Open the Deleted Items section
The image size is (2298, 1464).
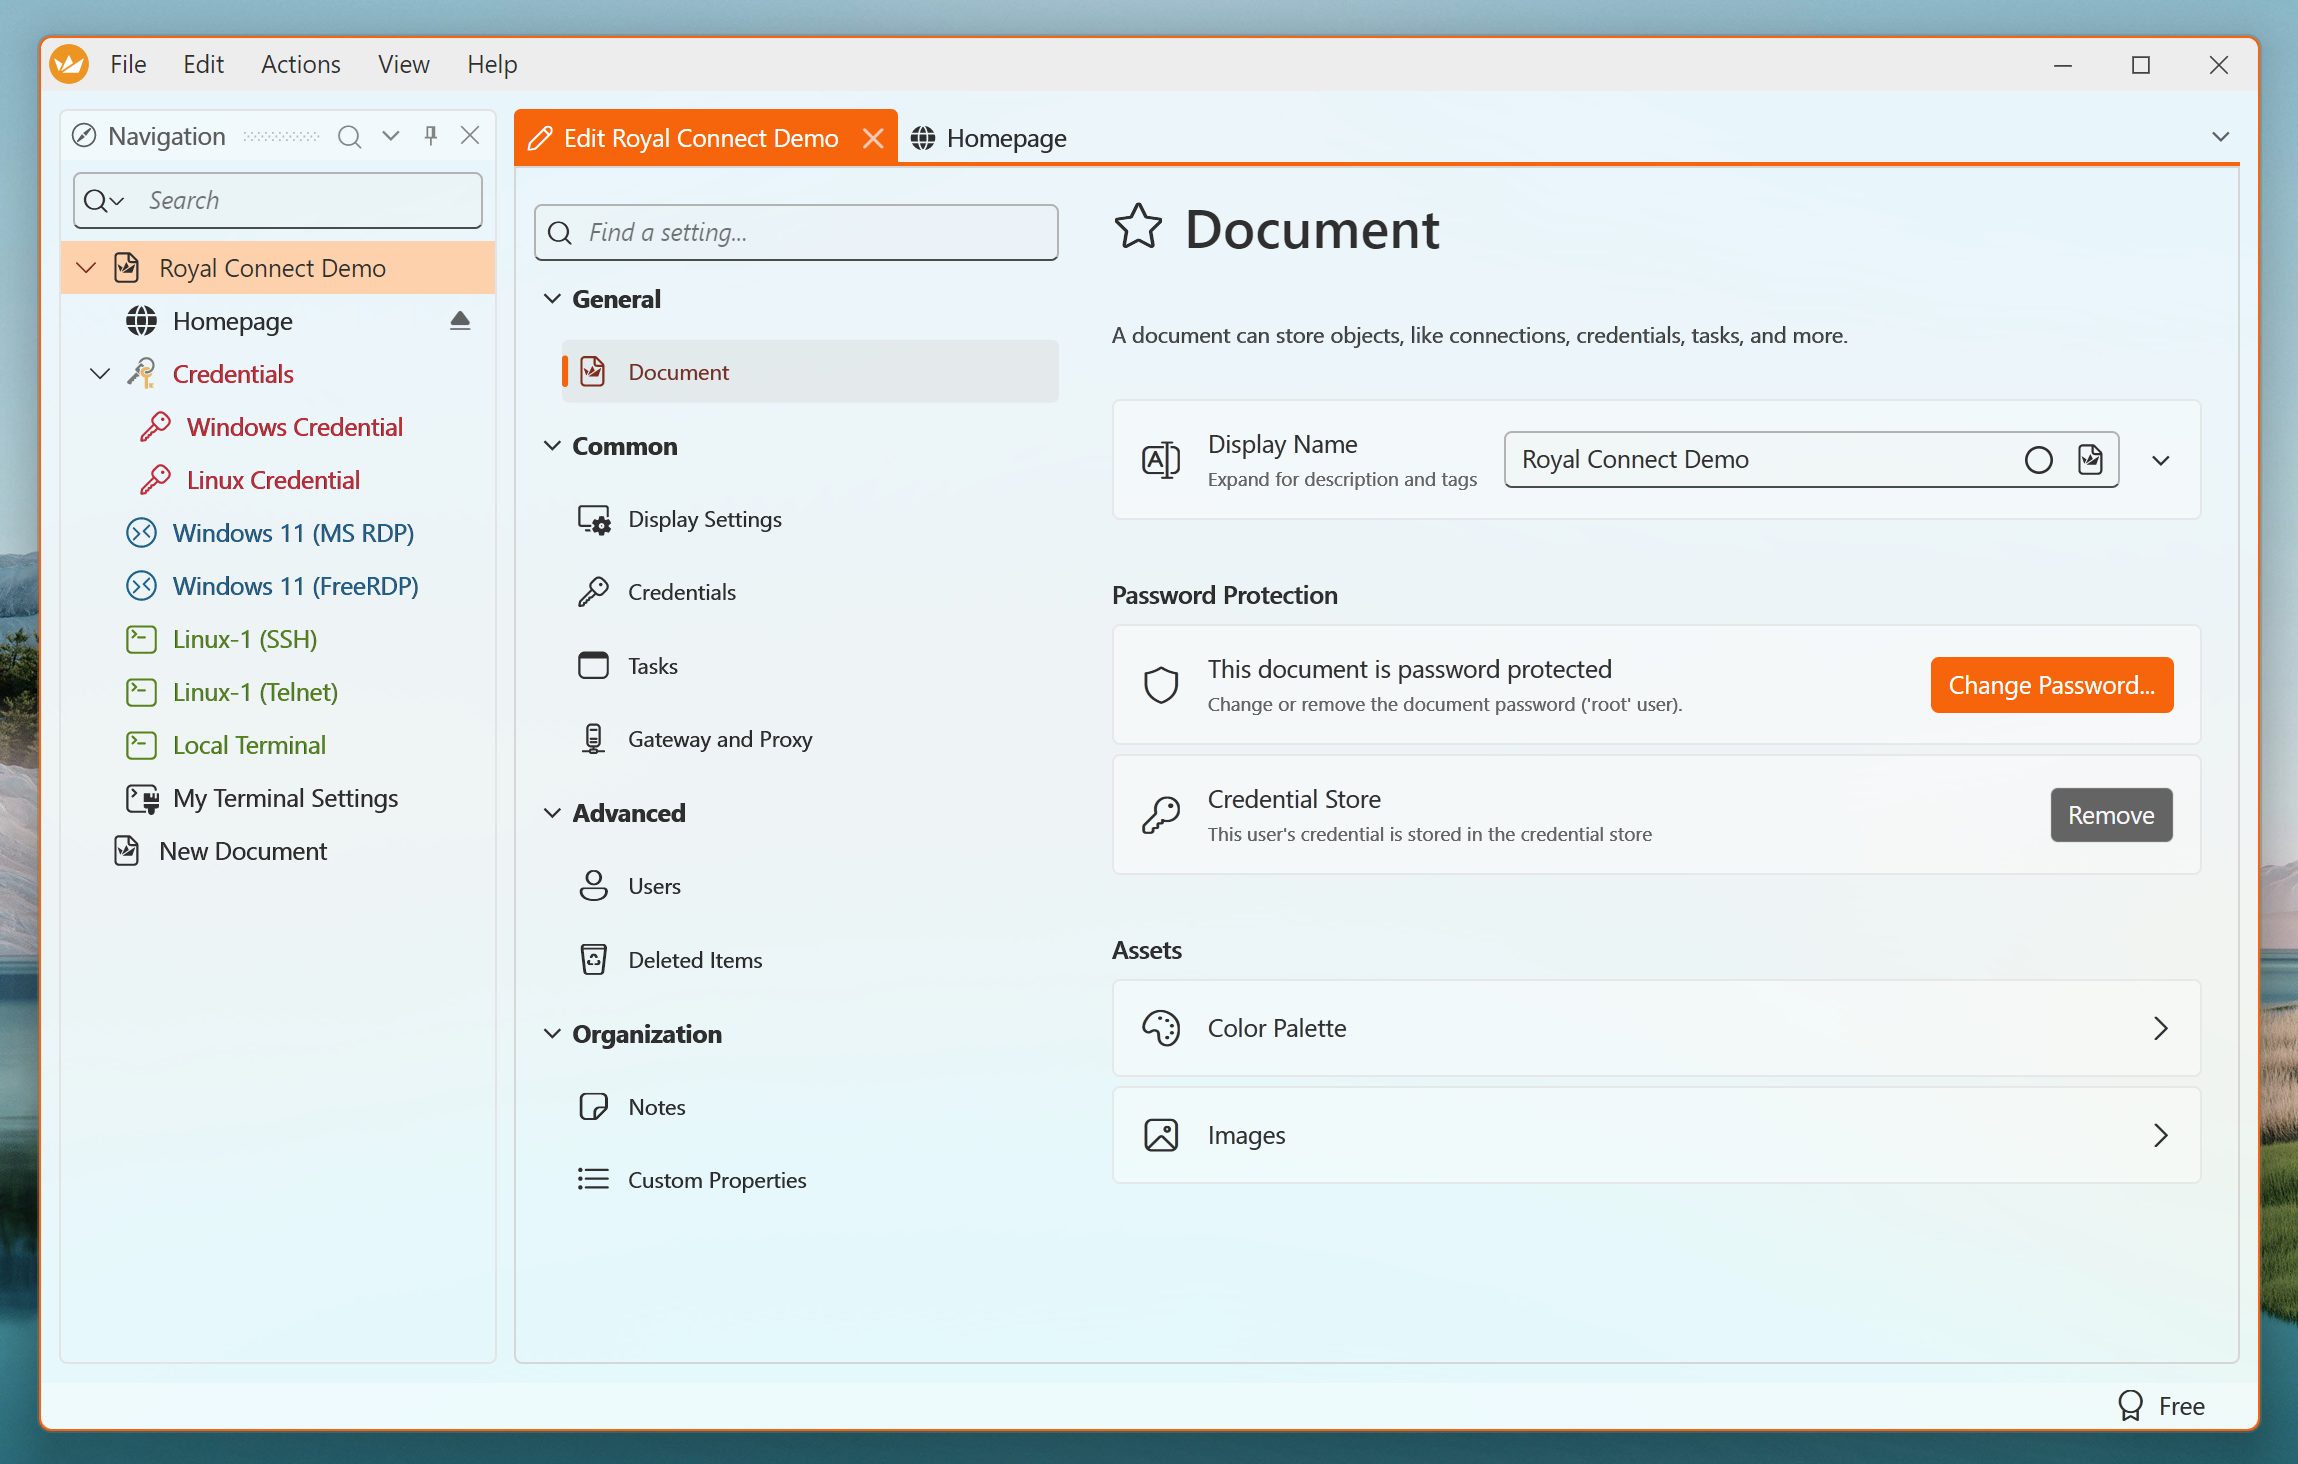pyautogui.click(x=694, y=960)
